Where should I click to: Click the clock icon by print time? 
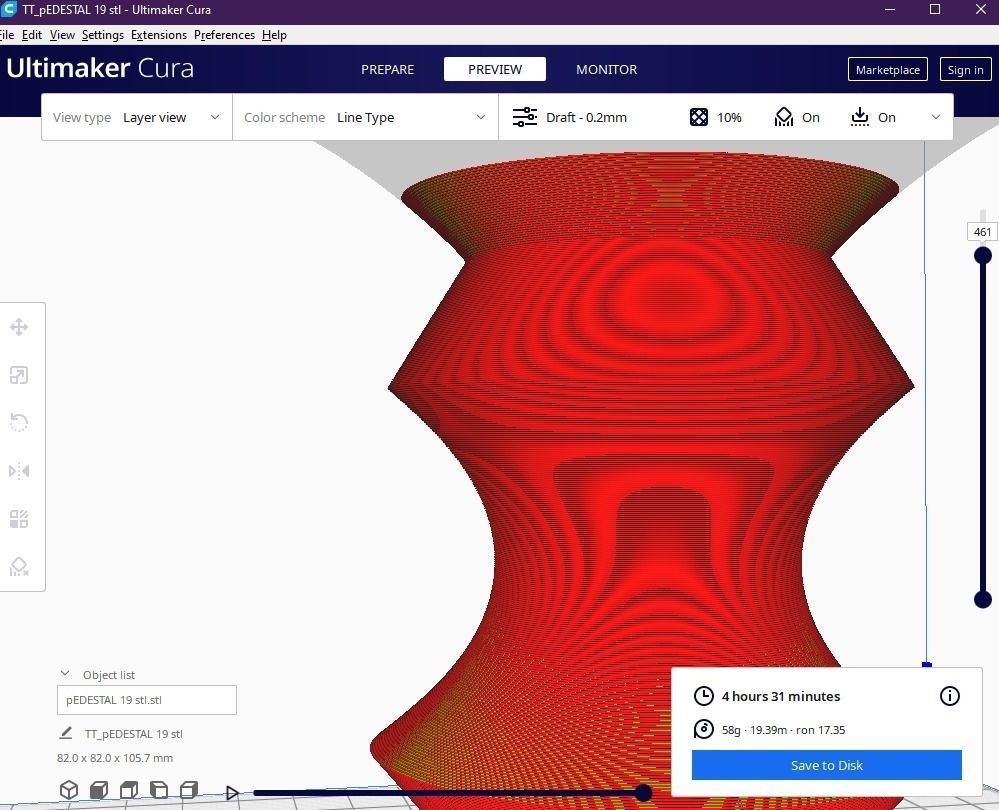[x=703, y=696]
